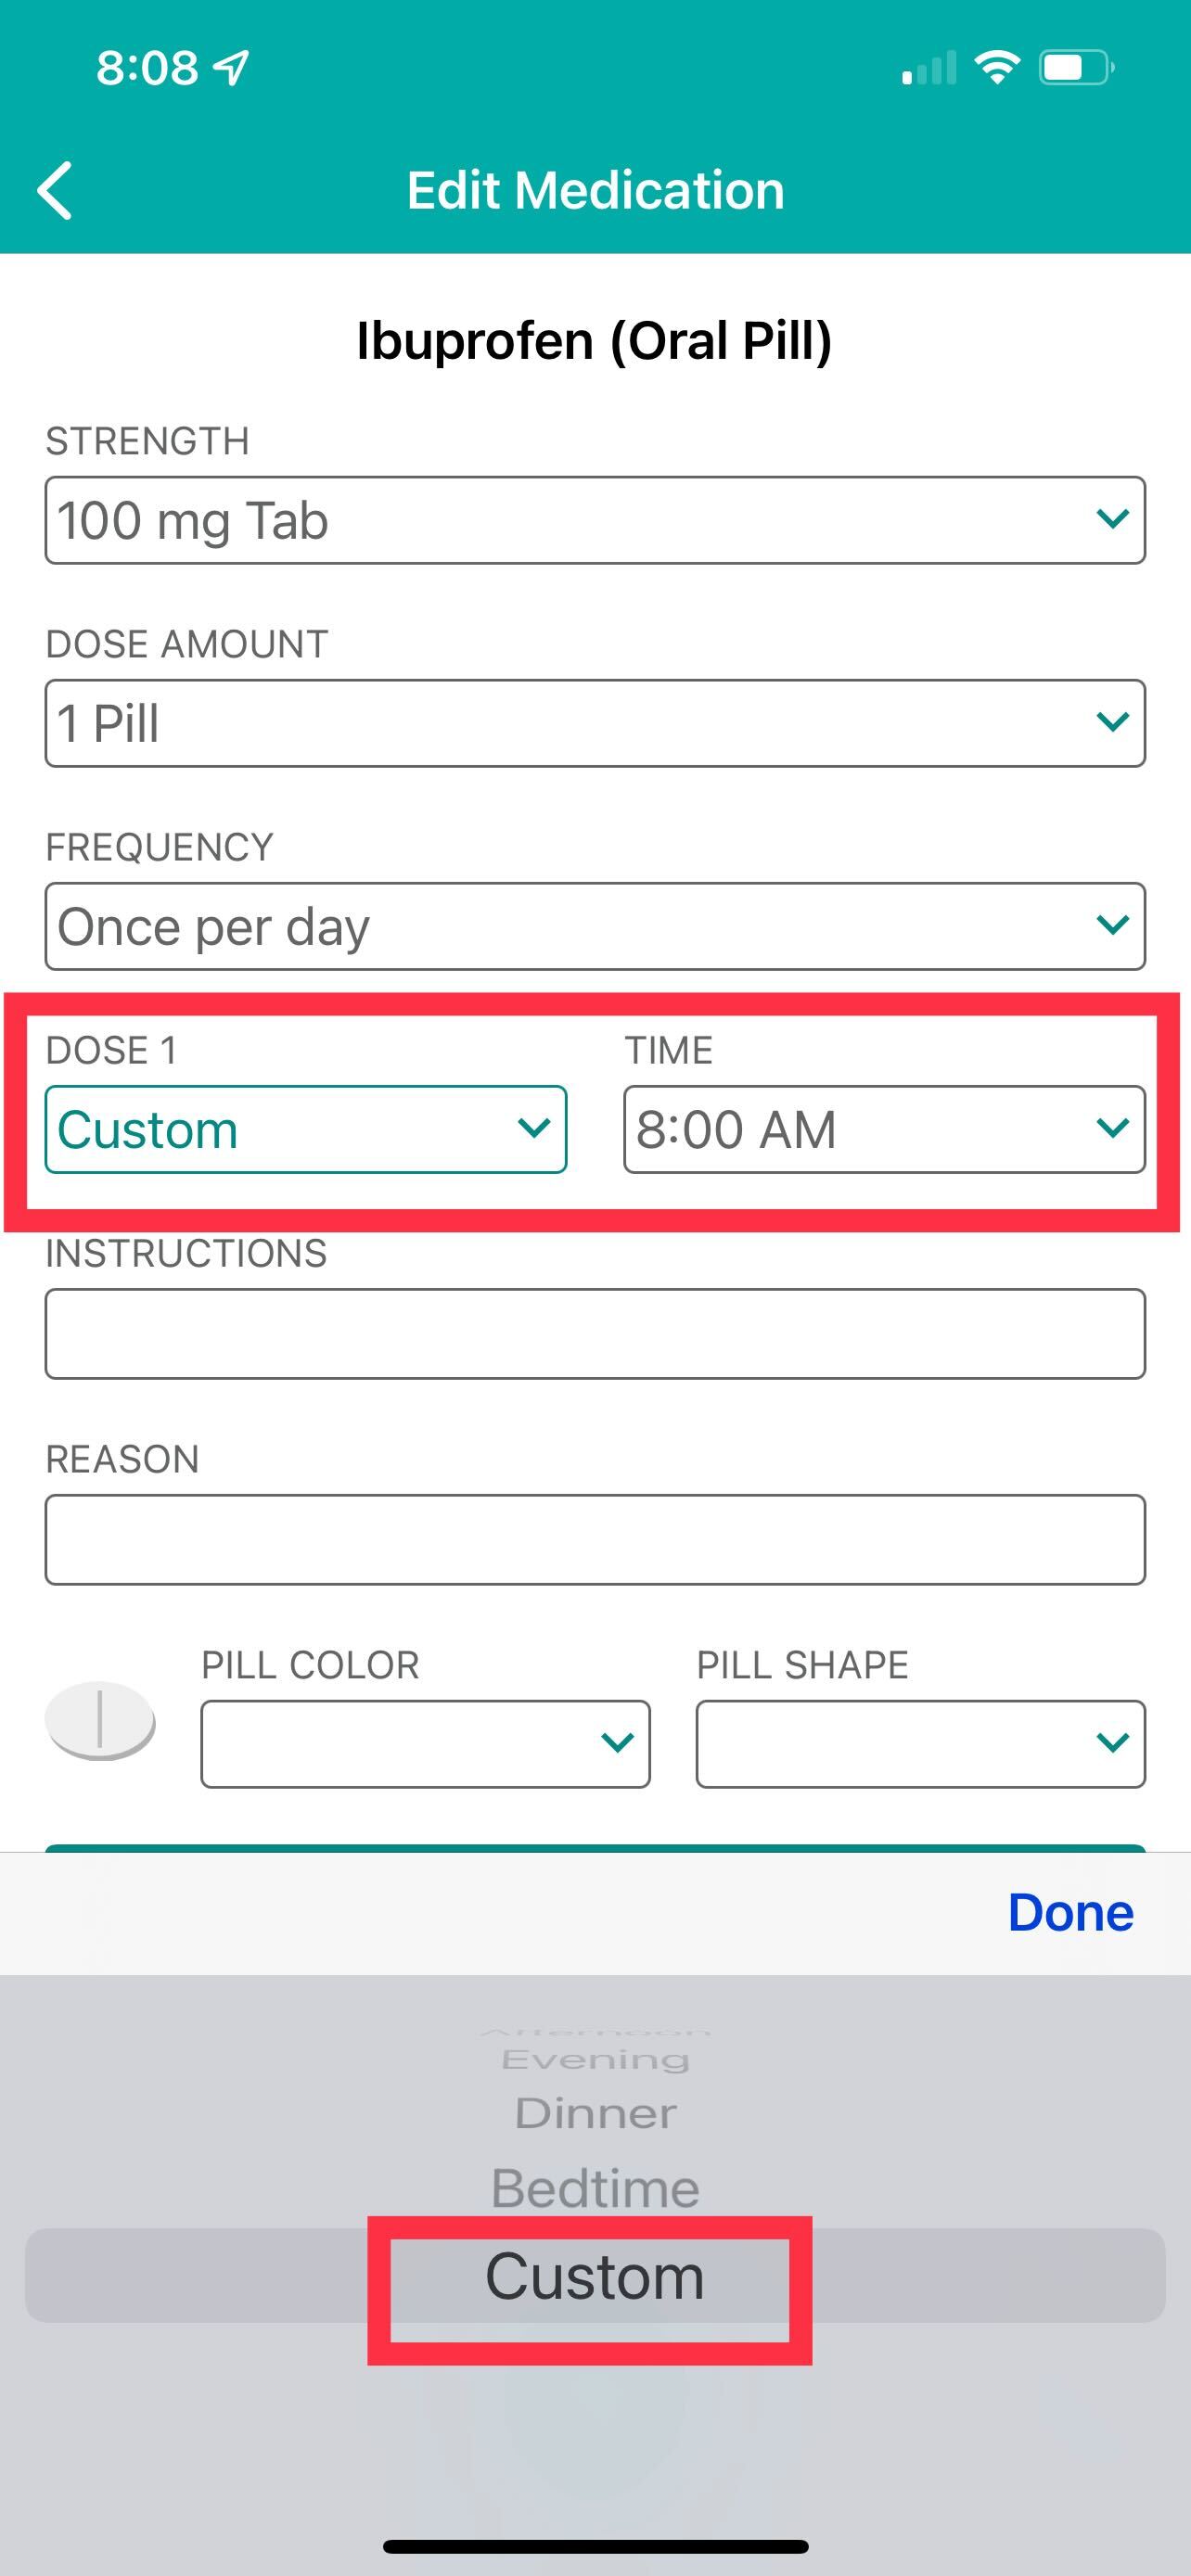Screen dimensions: 1191x2576
Task: Click the Reason text field
Action: [x=595, y=1539]
